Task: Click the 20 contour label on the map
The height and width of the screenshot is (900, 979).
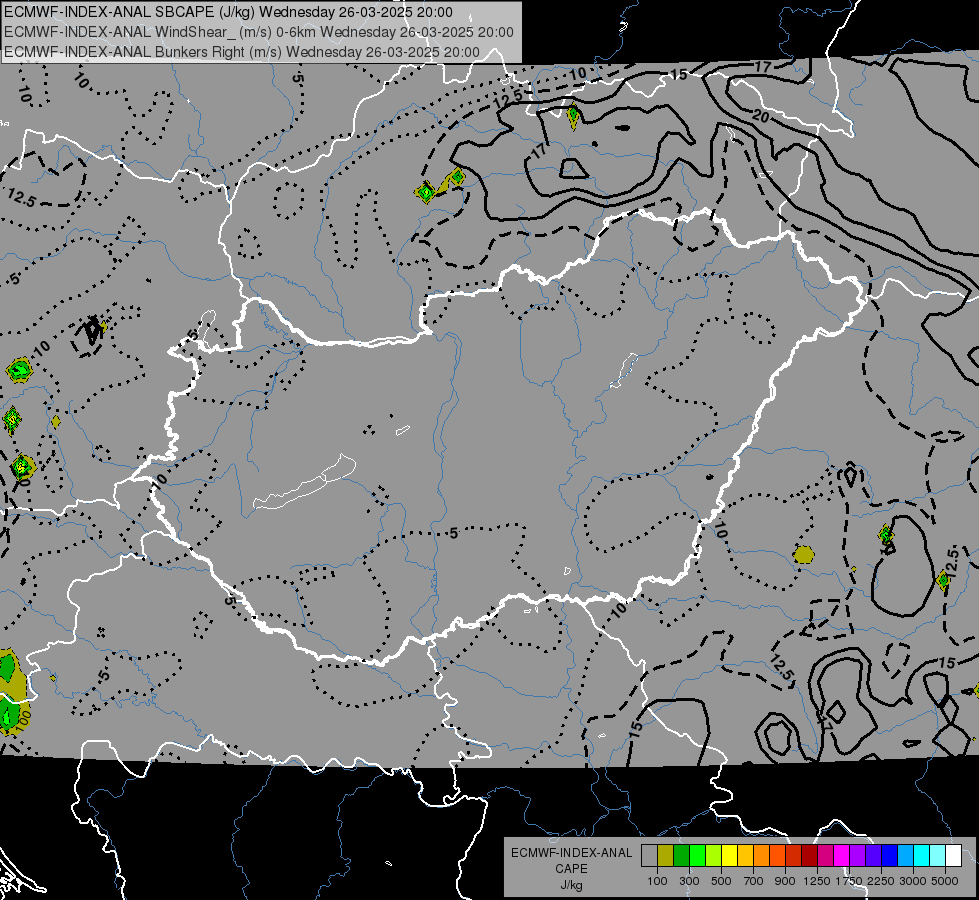Action: click(760, 116)
